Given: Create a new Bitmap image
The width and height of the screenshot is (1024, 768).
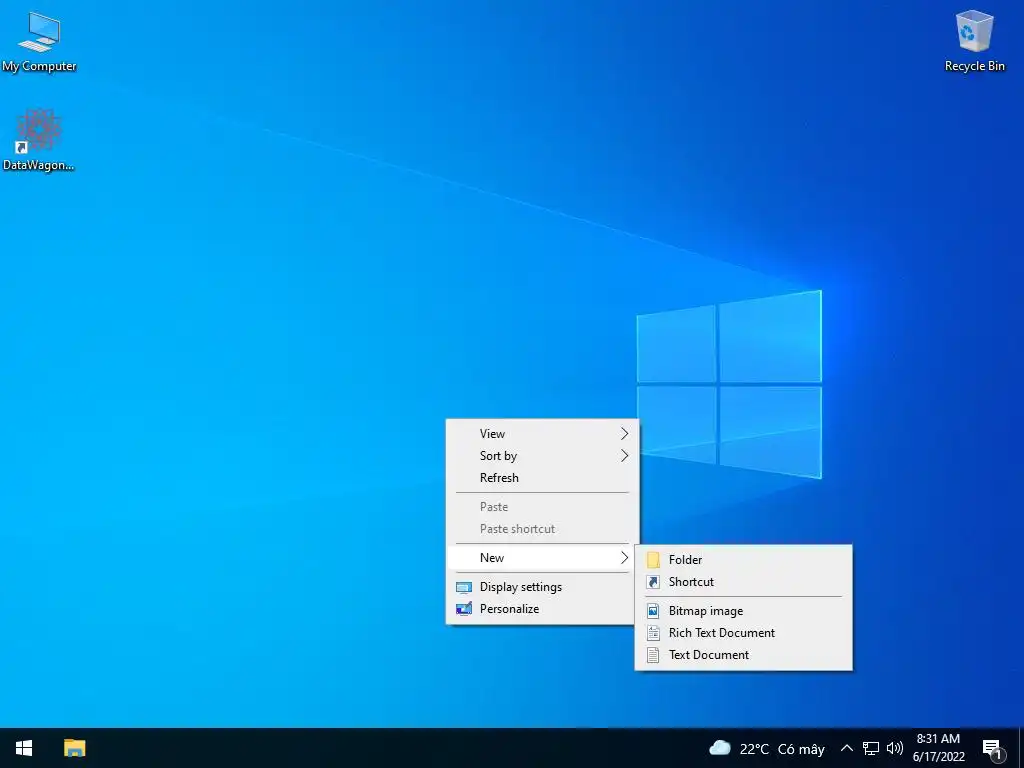Looking at the screenshot, I should coord(744,611).
